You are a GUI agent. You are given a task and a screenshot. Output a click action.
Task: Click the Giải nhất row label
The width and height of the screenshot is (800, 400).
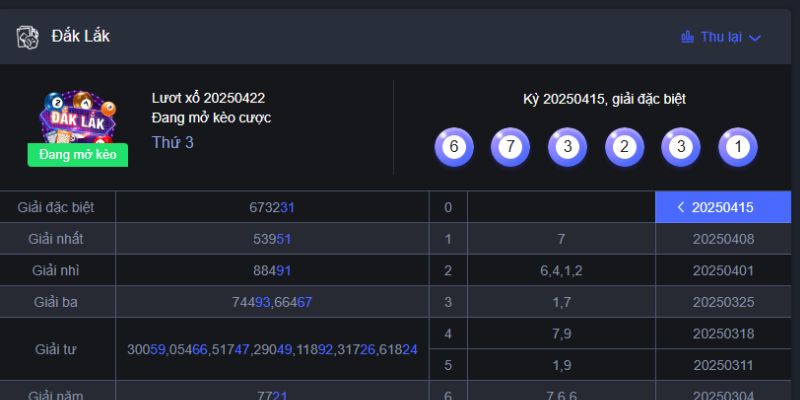(56, 239)
